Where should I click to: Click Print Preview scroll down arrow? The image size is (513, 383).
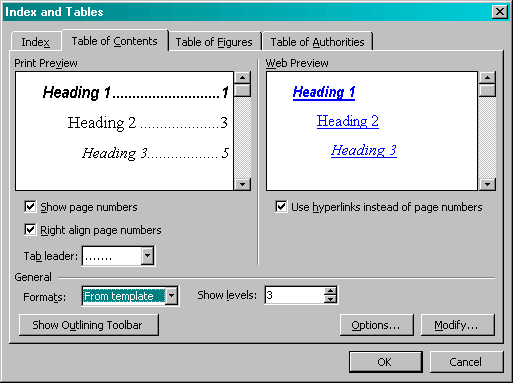[x=242, y=184]
